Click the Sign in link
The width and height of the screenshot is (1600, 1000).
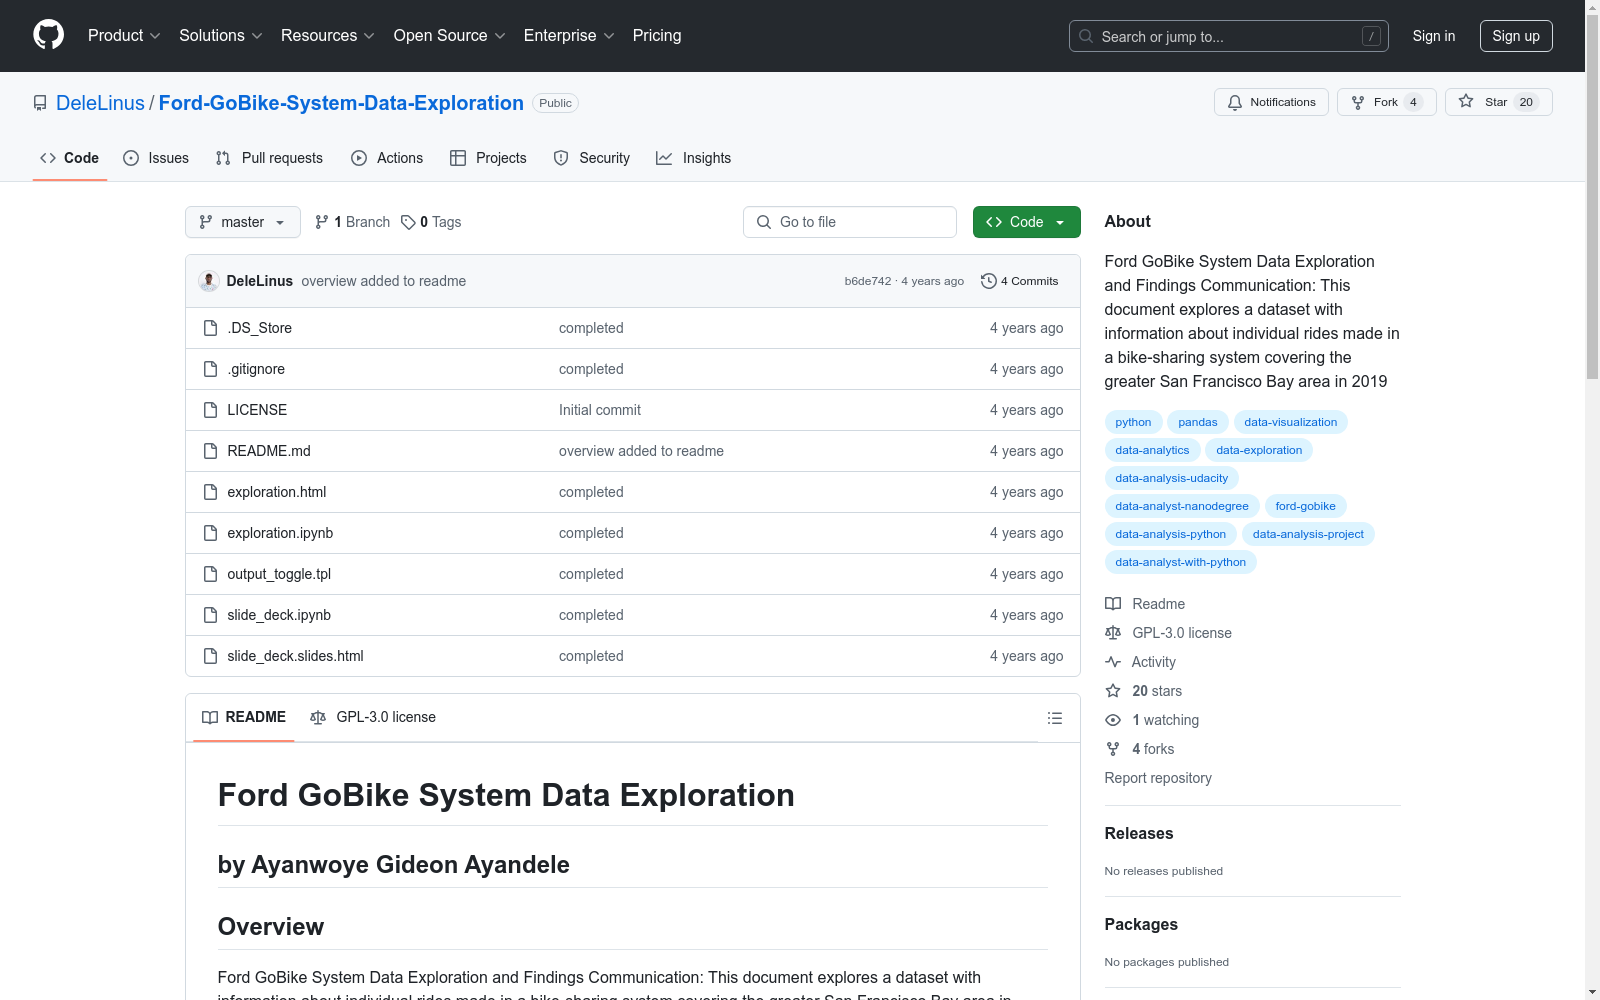(1434, 36)
